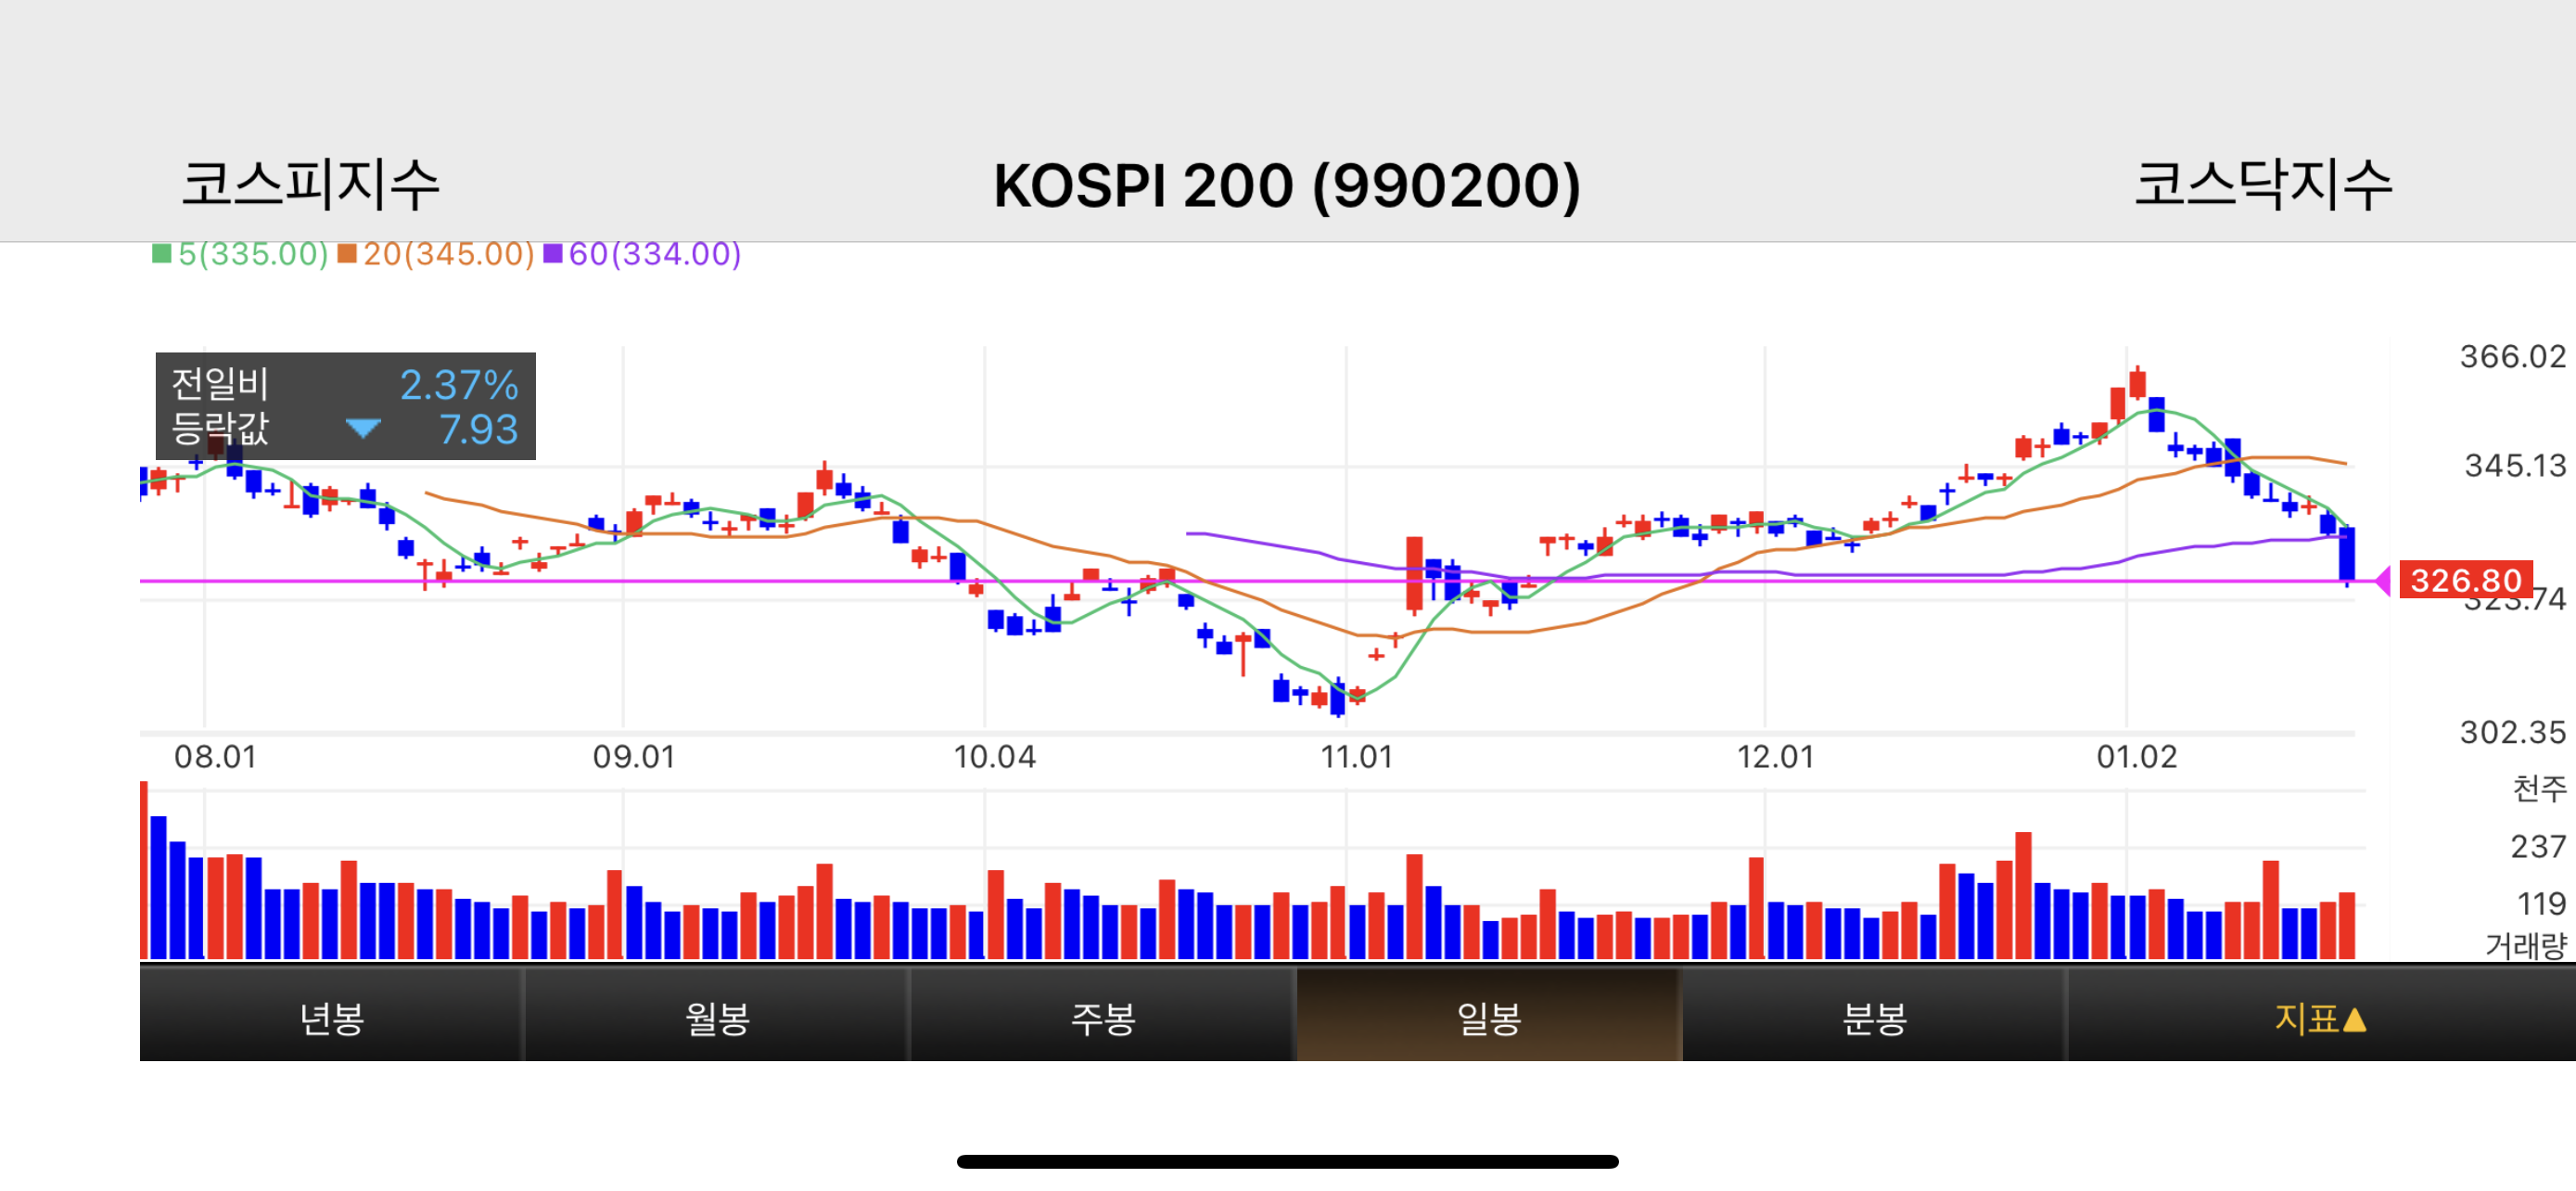Go to 코스피지수 index on left
Viewport: 2576px width, 1191px height.
pyautogui.click(x=310, y=185)
